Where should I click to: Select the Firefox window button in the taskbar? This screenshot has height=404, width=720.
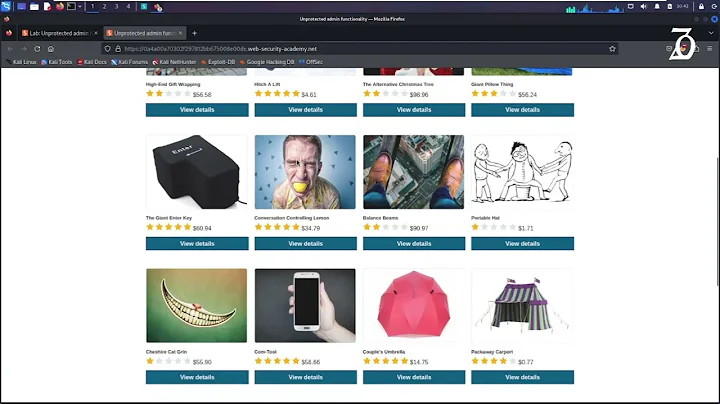click(158, 7)
